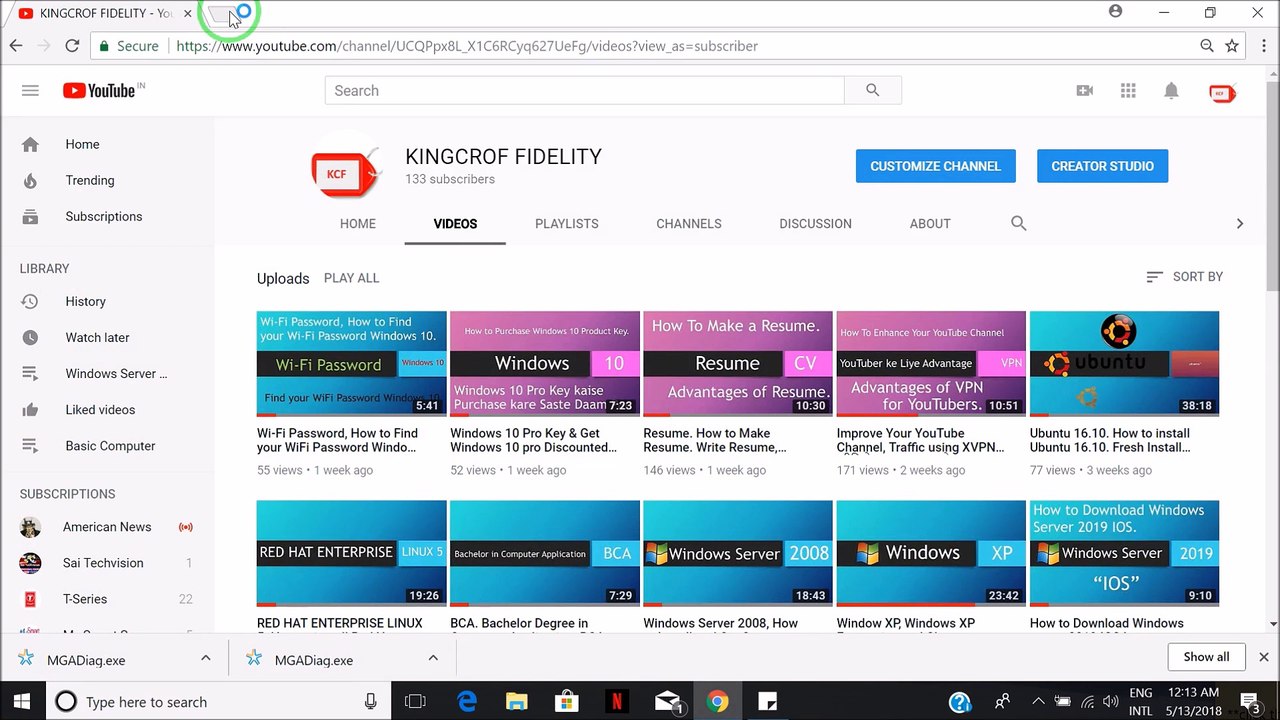Expand options for first MGADiag.exe download

pos(205,658)
